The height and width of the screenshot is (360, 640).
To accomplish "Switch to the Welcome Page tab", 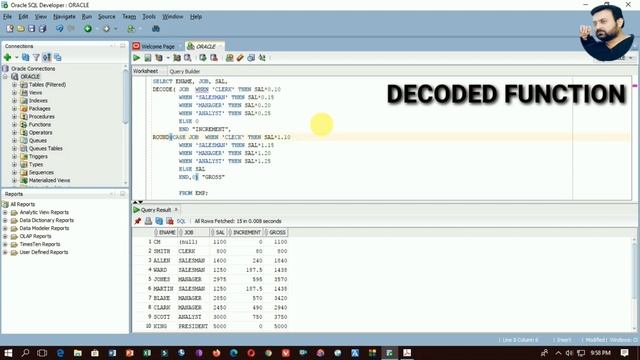I will pyautogui.click(x=158, y=47).
